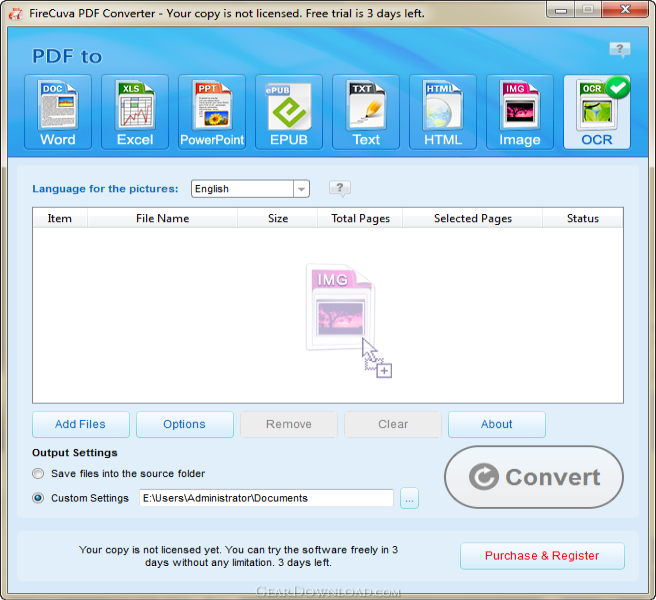This screenshot has width=656, height=600.
Task: Pick the EPUB output format
Action: pyautogui.click(x=289, y=112)
